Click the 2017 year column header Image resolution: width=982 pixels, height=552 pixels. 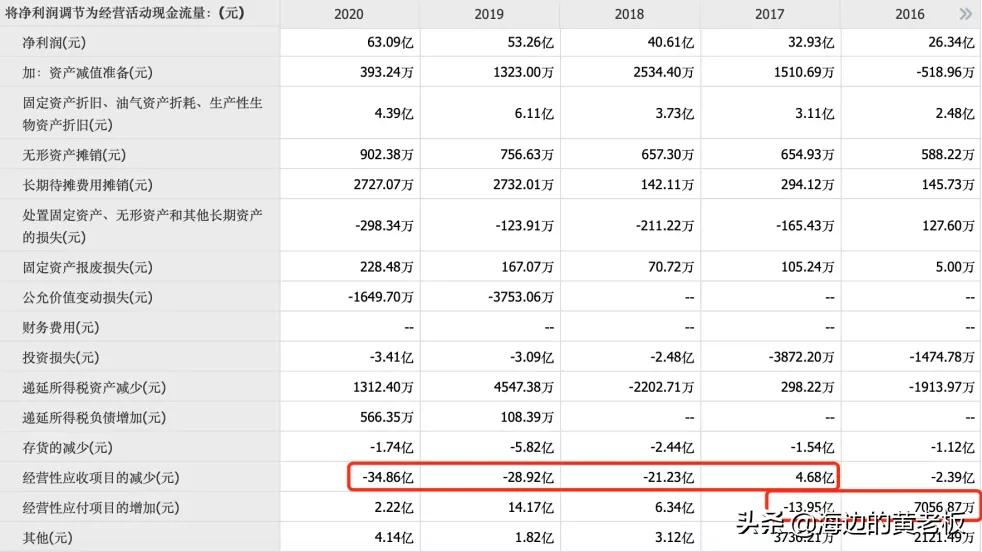click(x=770, y=14)
